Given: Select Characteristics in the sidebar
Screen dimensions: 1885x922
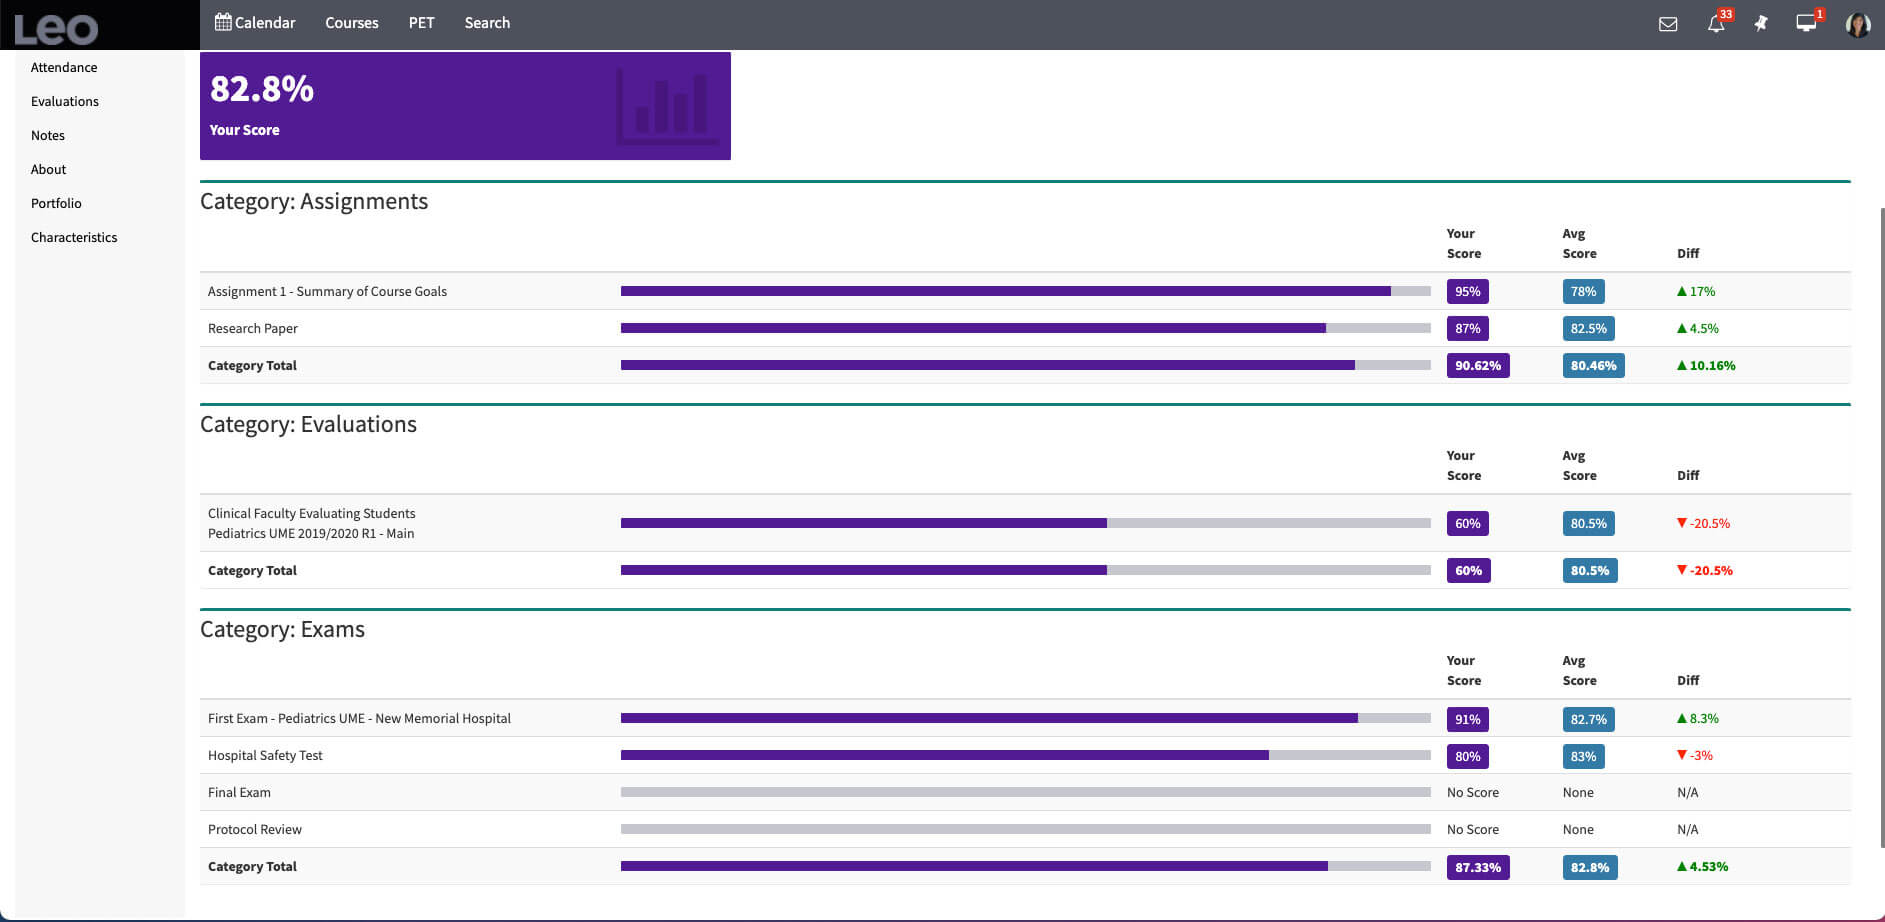Looking at the screenshot, I should point(74,238).
